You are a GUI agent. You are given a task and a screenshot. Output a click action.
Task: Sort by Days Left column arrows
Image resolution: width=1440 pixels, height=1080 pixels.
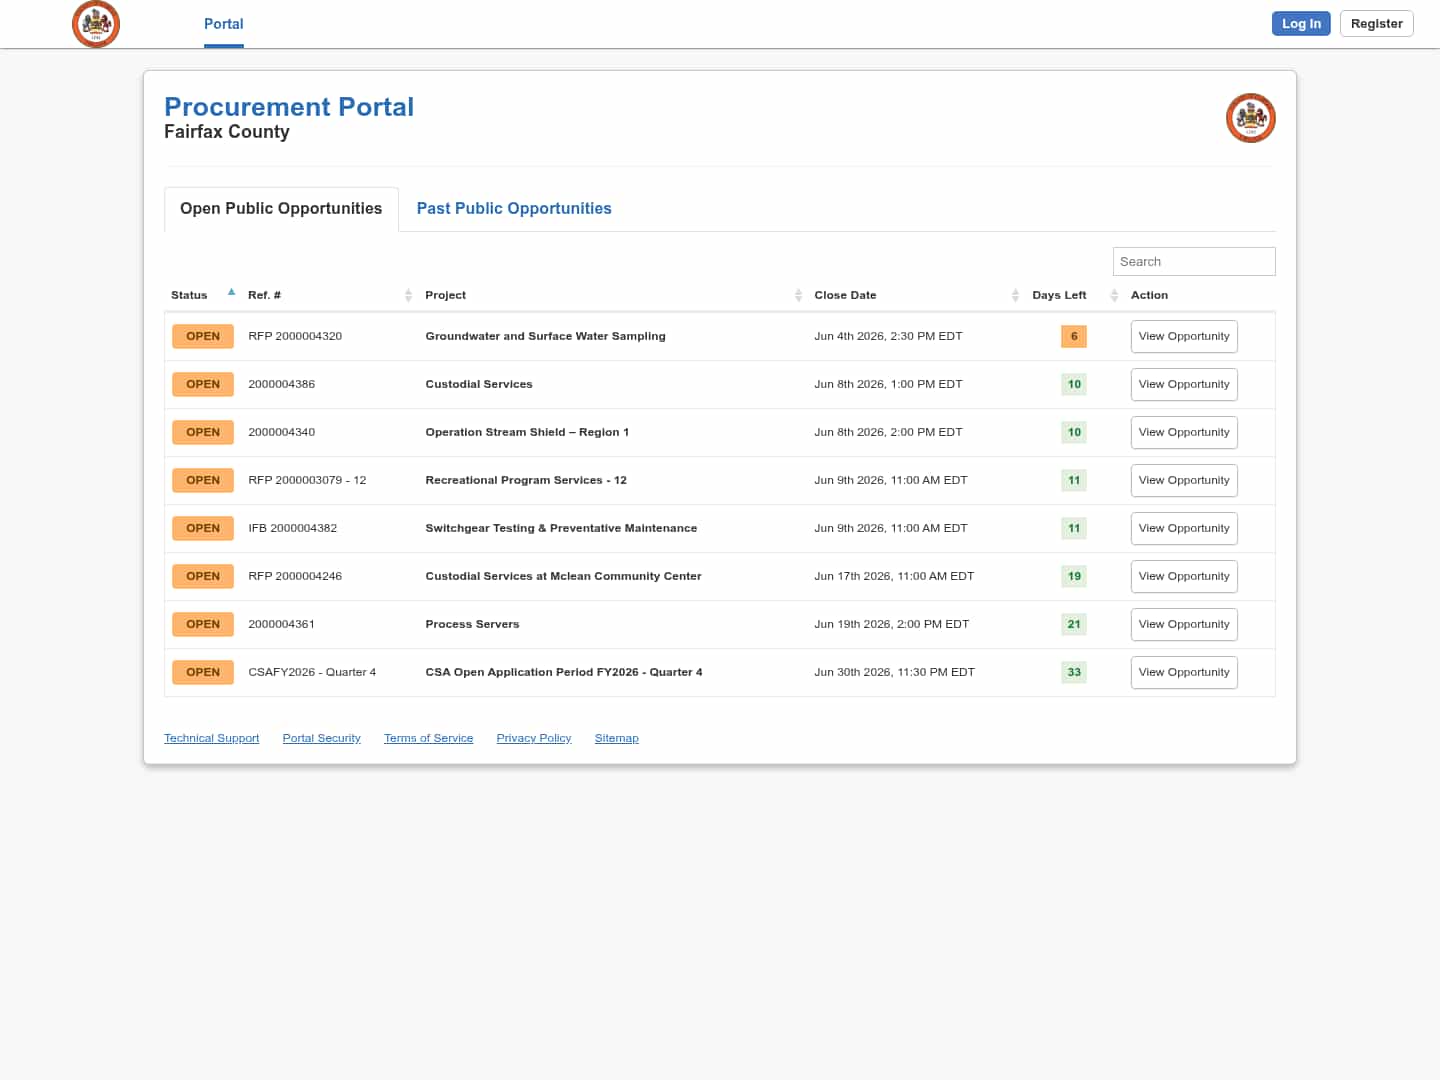click(1114, 295)
